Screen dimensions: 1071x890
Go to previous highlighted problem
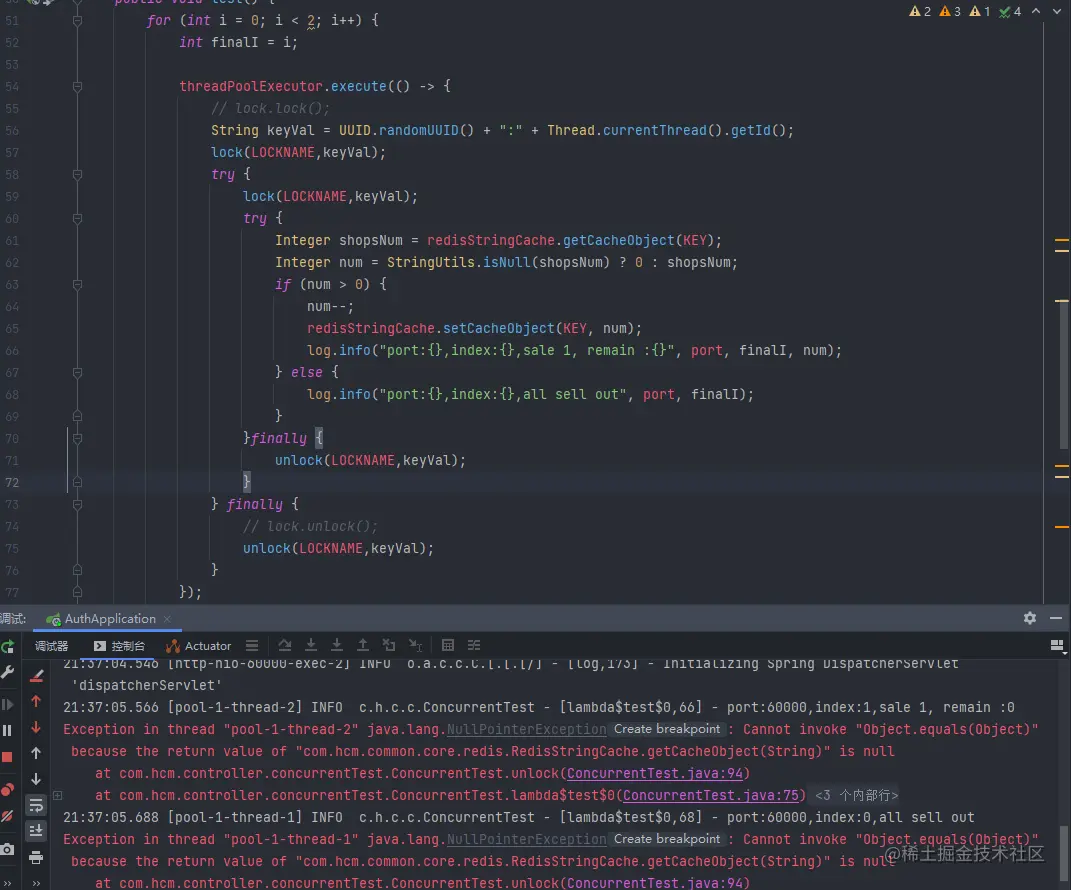pos(1036,11)
